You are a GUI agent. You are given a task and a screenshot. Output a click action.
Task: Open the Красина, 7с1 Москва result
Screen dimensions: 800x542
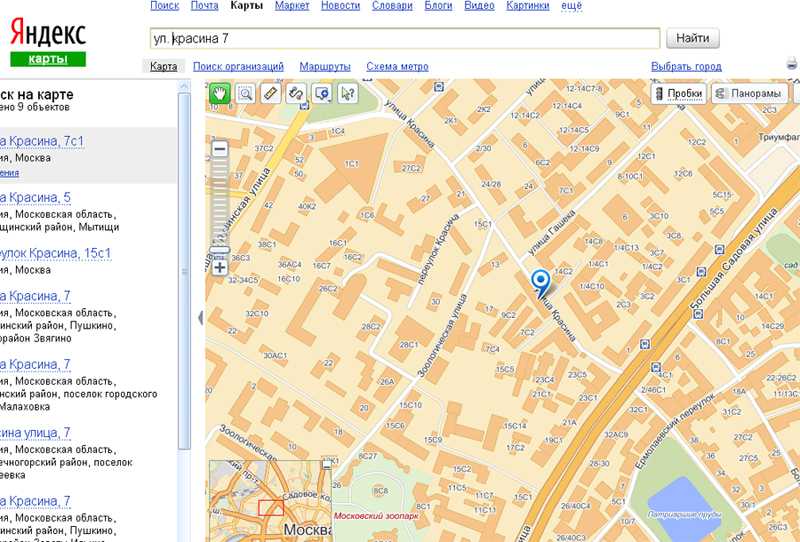tap(41, 141)
